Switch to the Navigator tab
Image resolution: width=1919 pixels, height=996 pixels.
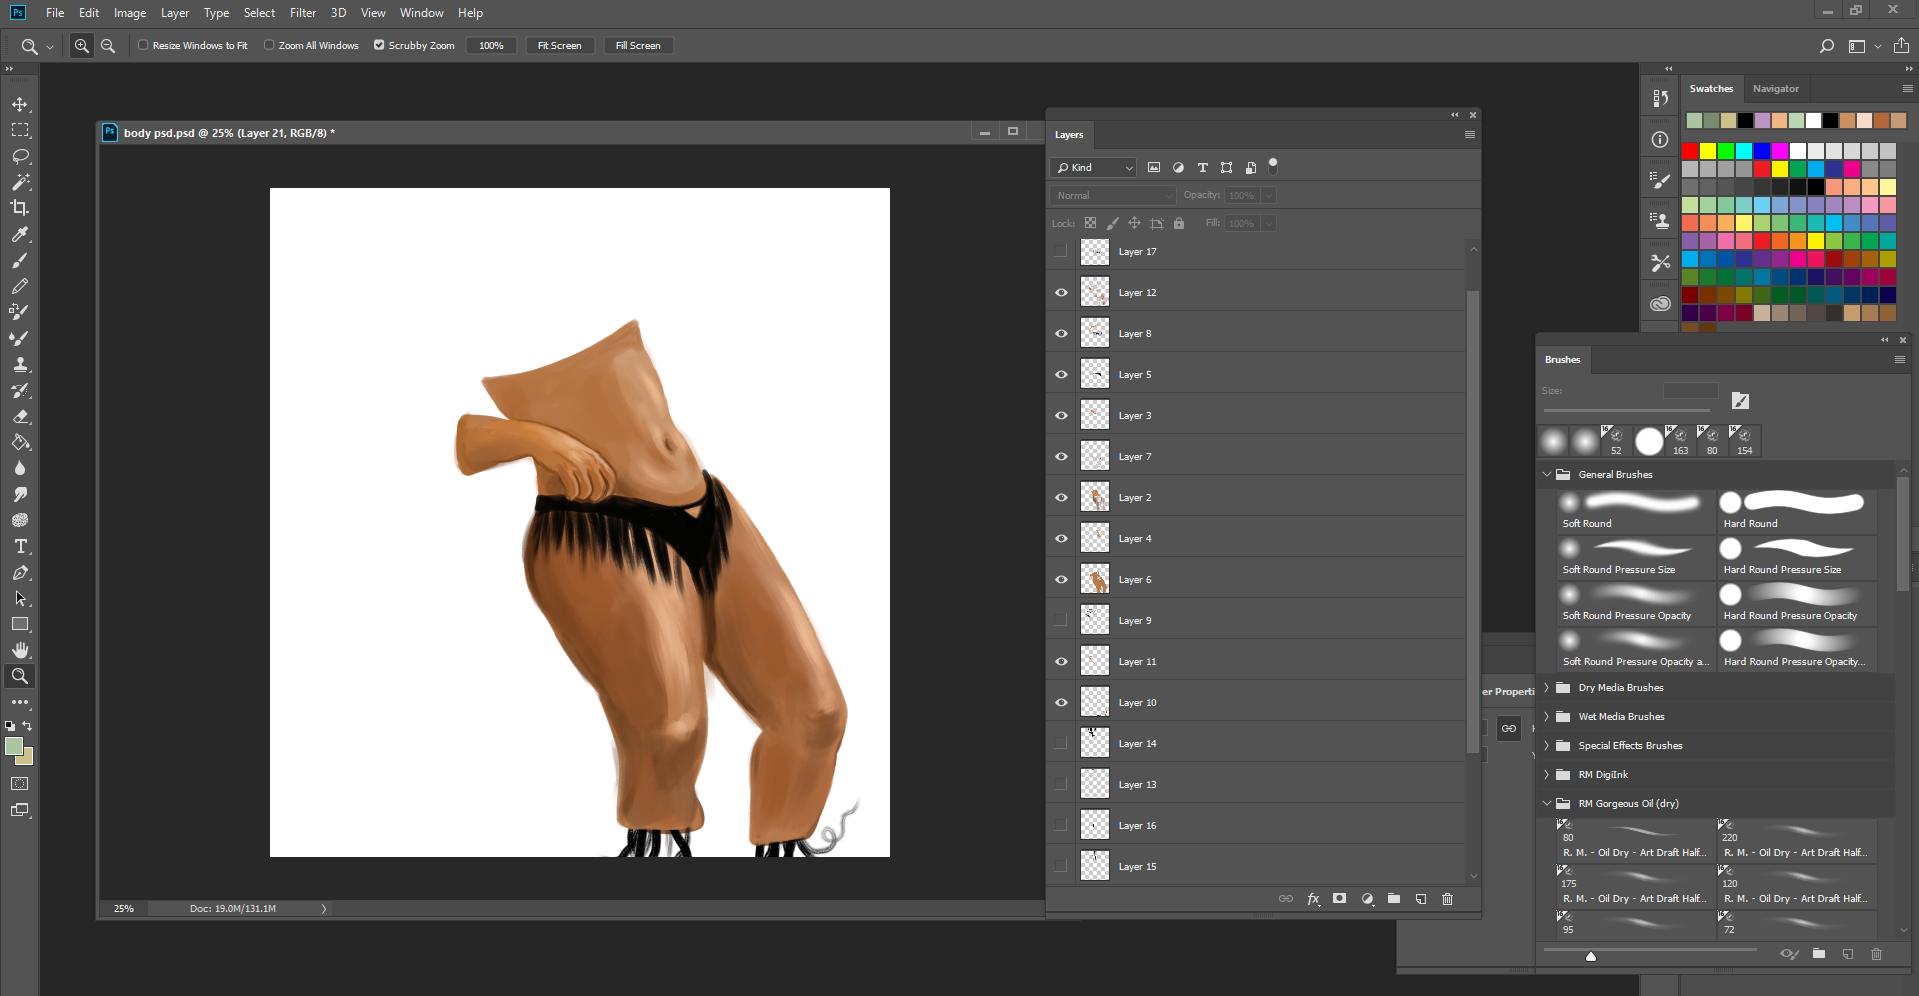[1776, 89]
